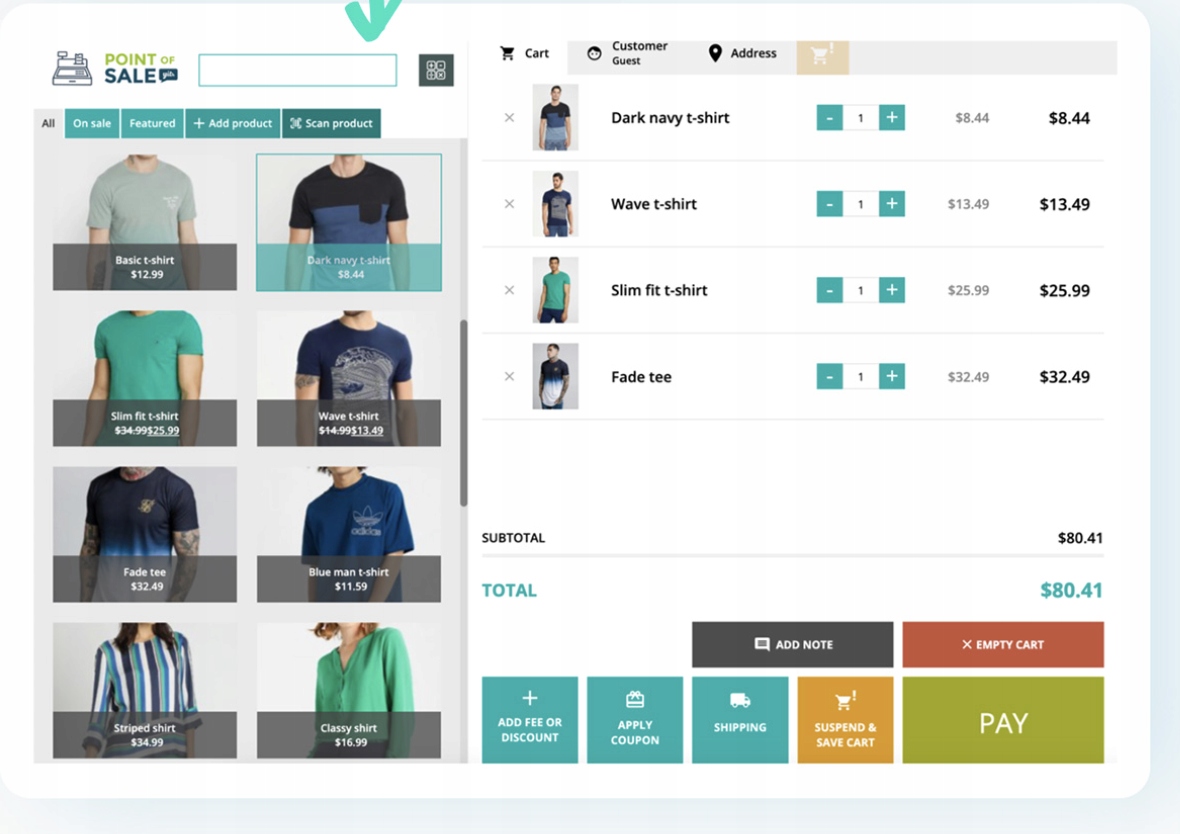Switch to the Customer Guest tab
The height and width of the screenshot is (834, 1180).
coord(628,54)
